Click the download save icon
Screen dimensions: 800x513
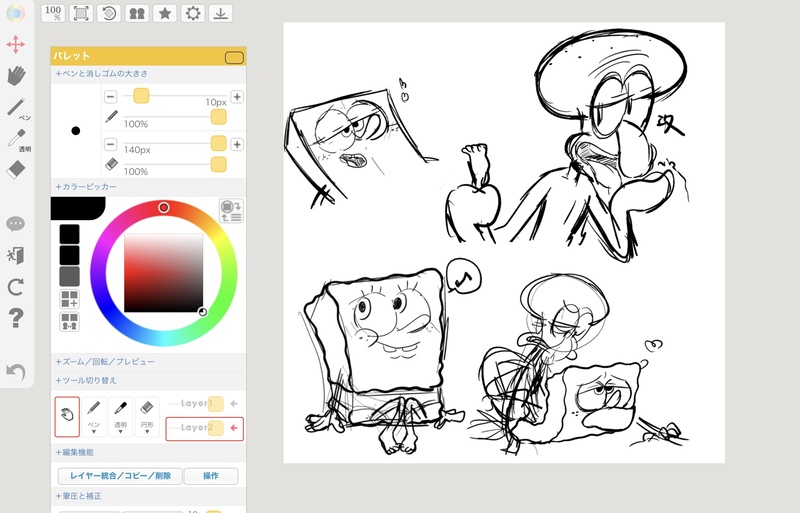click(220, 13)
